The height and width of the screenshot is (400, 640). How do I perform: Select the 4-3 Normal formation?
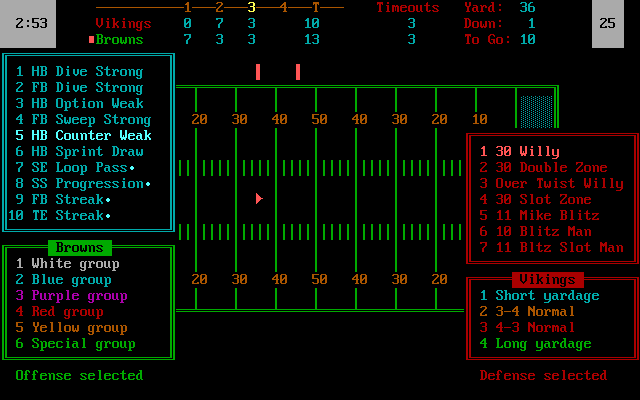click(x=527, y=327)
